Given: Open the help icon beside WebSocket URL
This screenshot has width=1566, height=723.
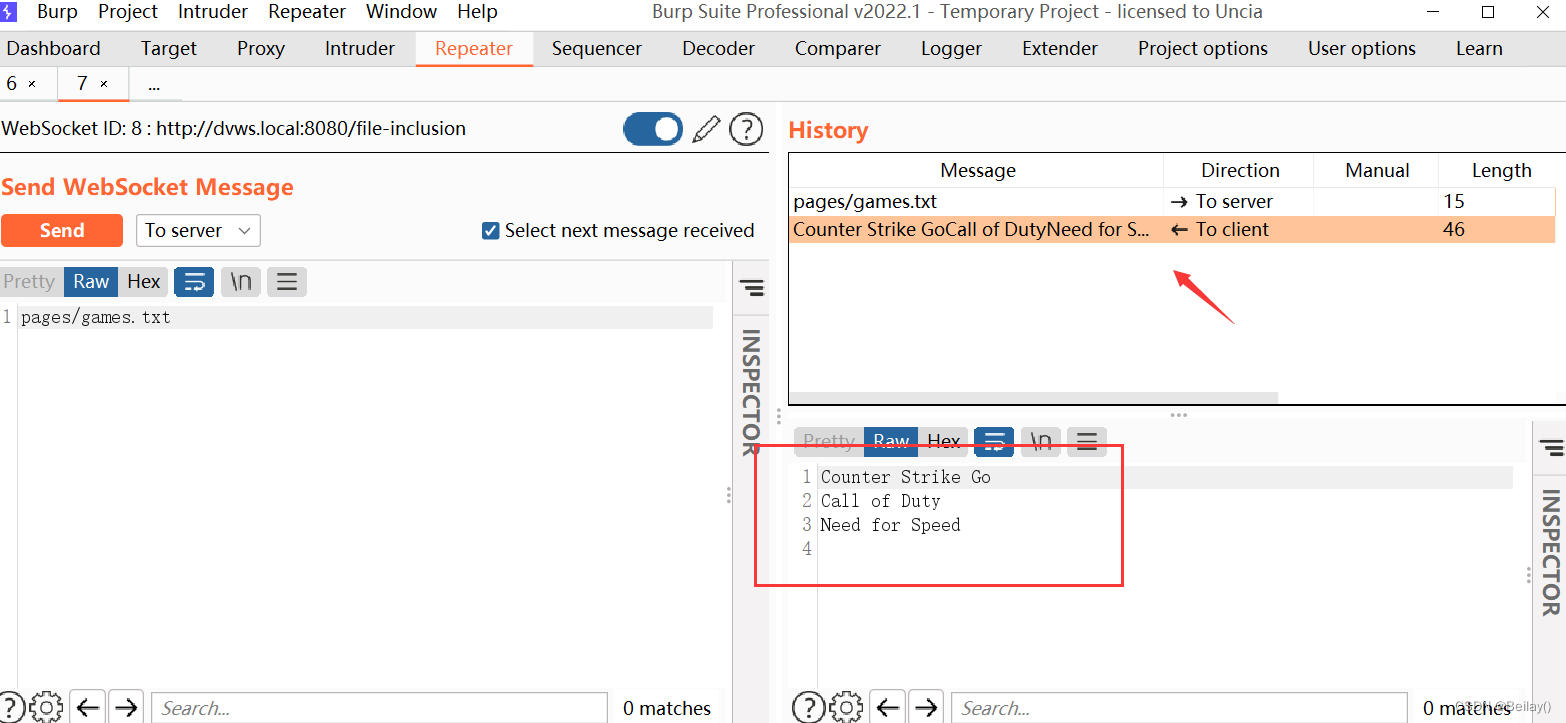Looking at the screenshot, I should click(x=746, y=129).
